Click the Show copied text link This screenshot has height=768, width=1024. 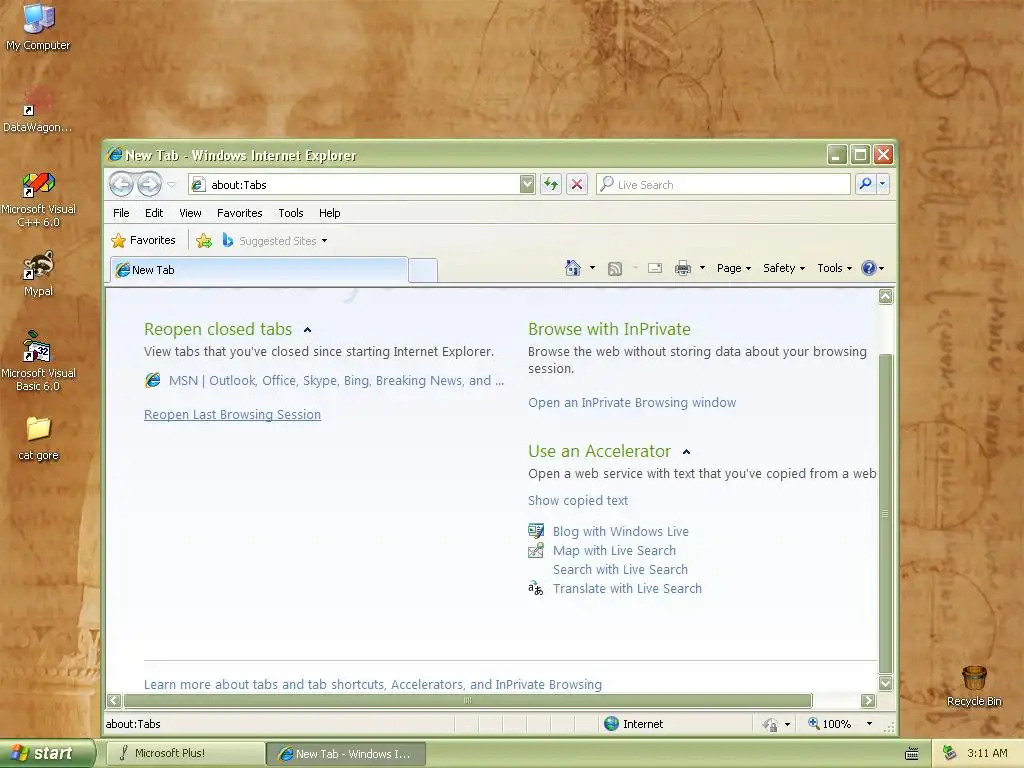tap(578, 501)
